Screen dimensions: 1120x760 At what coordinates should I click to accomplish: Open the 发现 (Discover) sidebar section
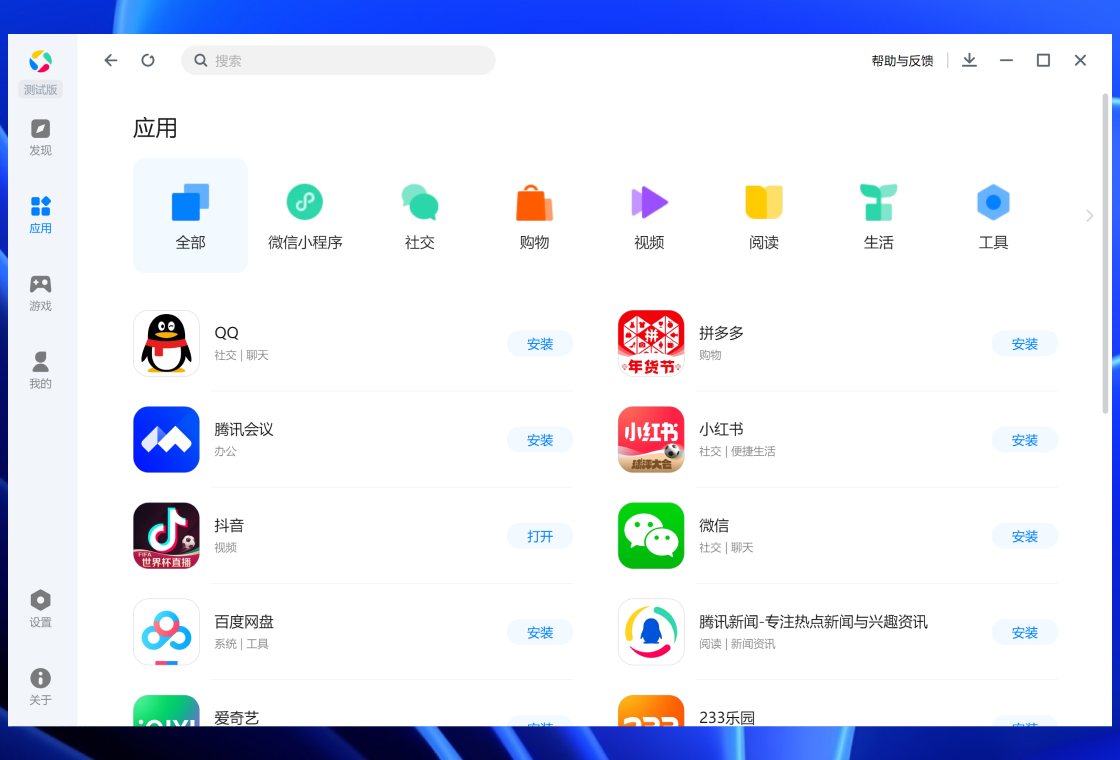41,137
